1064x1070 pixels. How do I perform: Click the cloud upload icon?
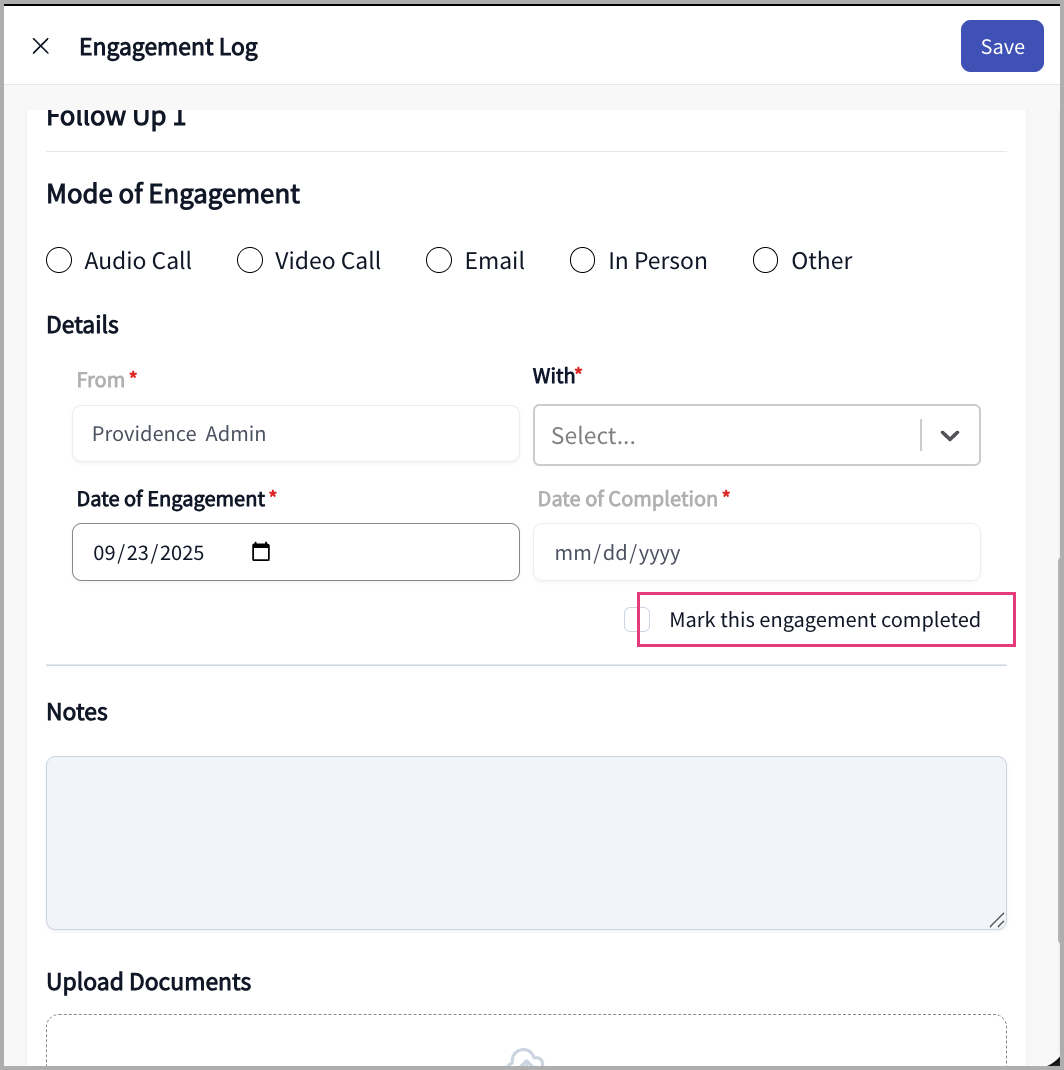[526, 1059]
